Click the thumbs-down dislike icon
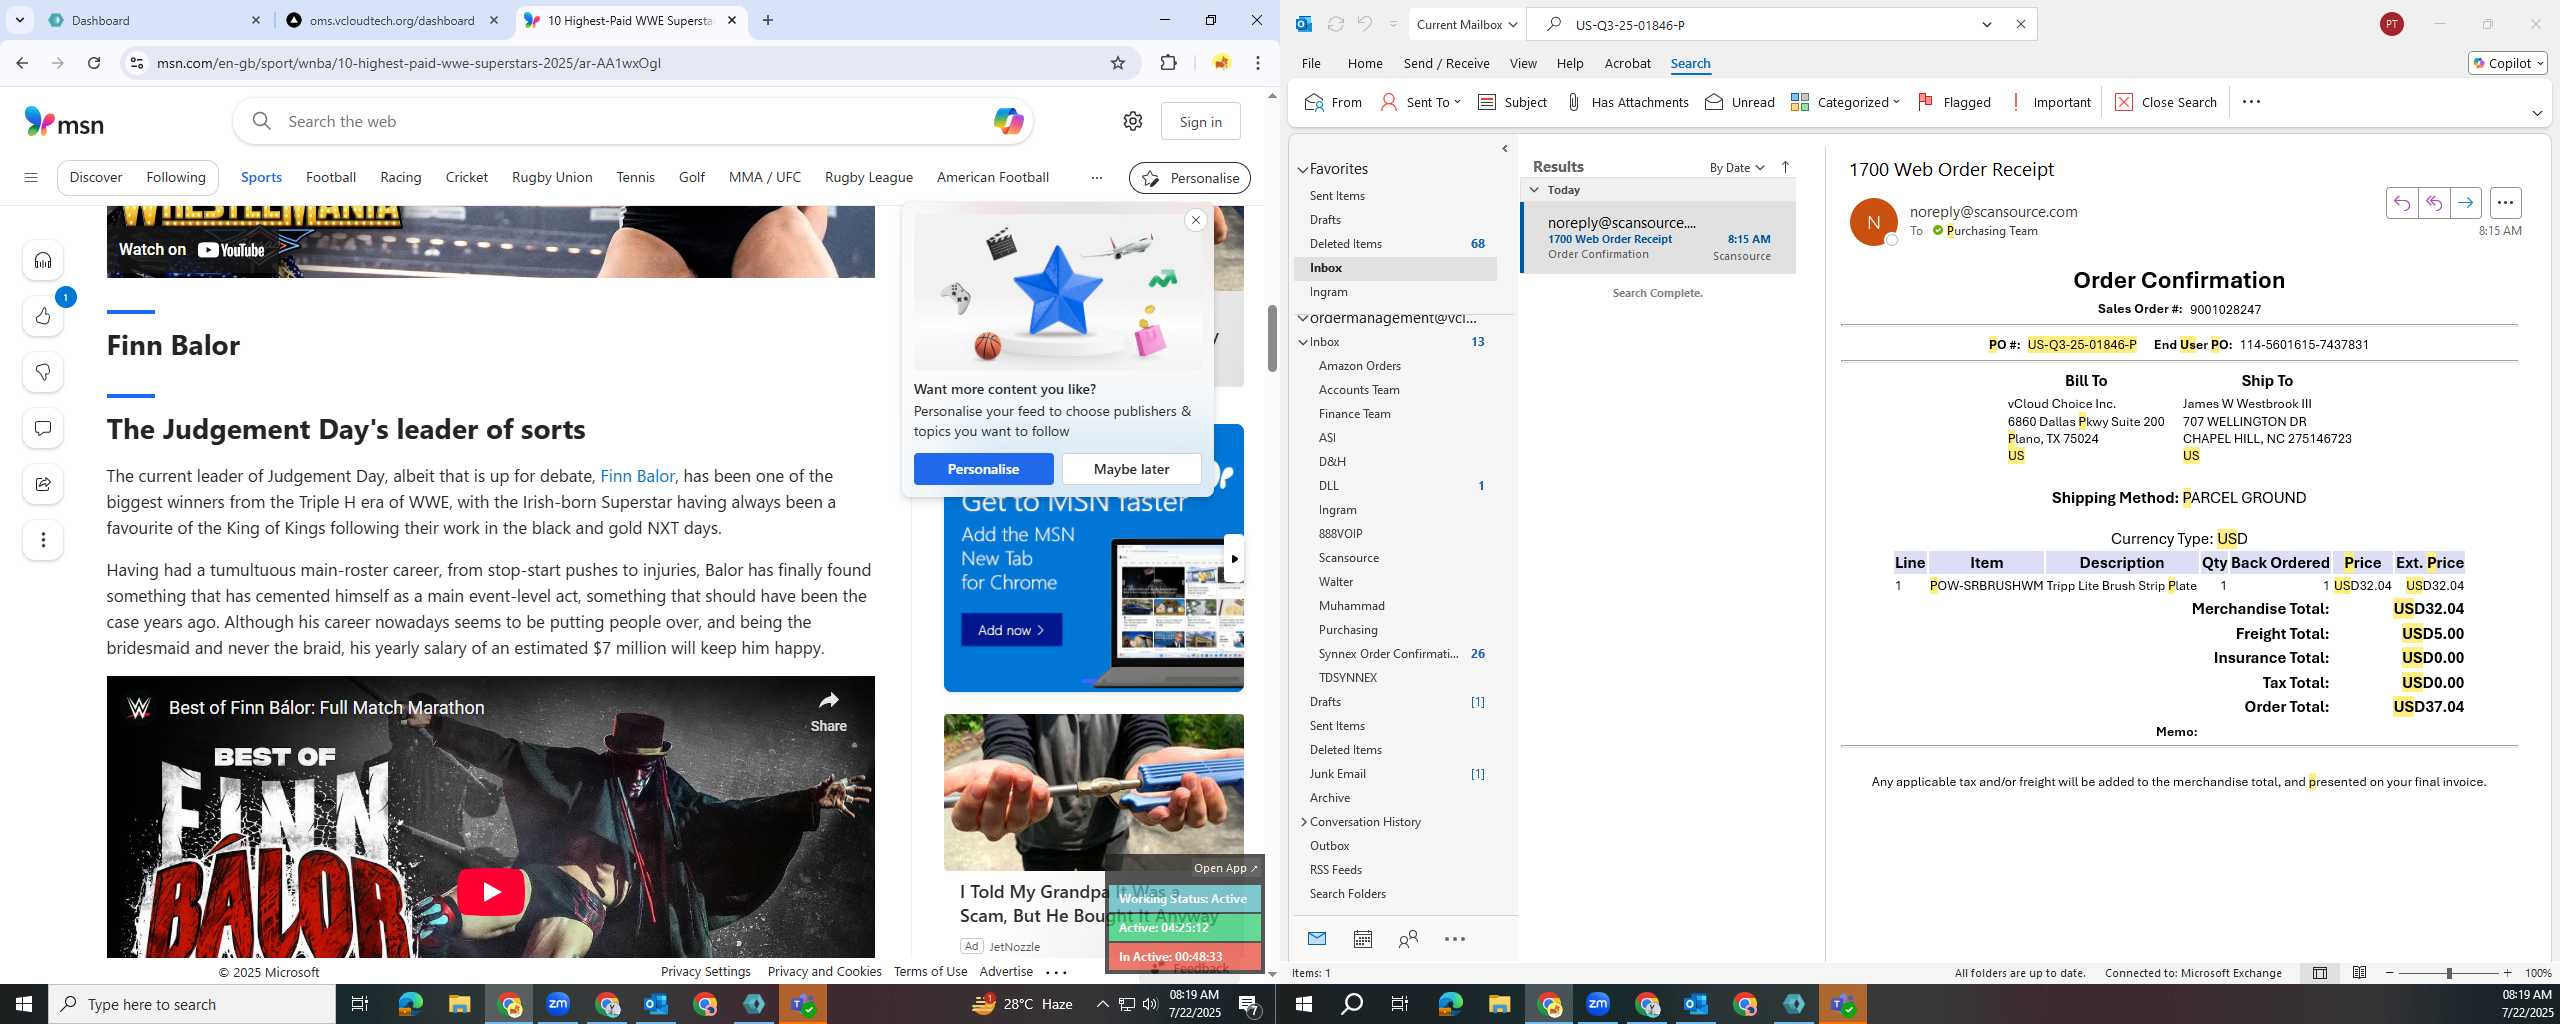The image size is (2560, 1024). pyautogui.click(x=43, y=373)
